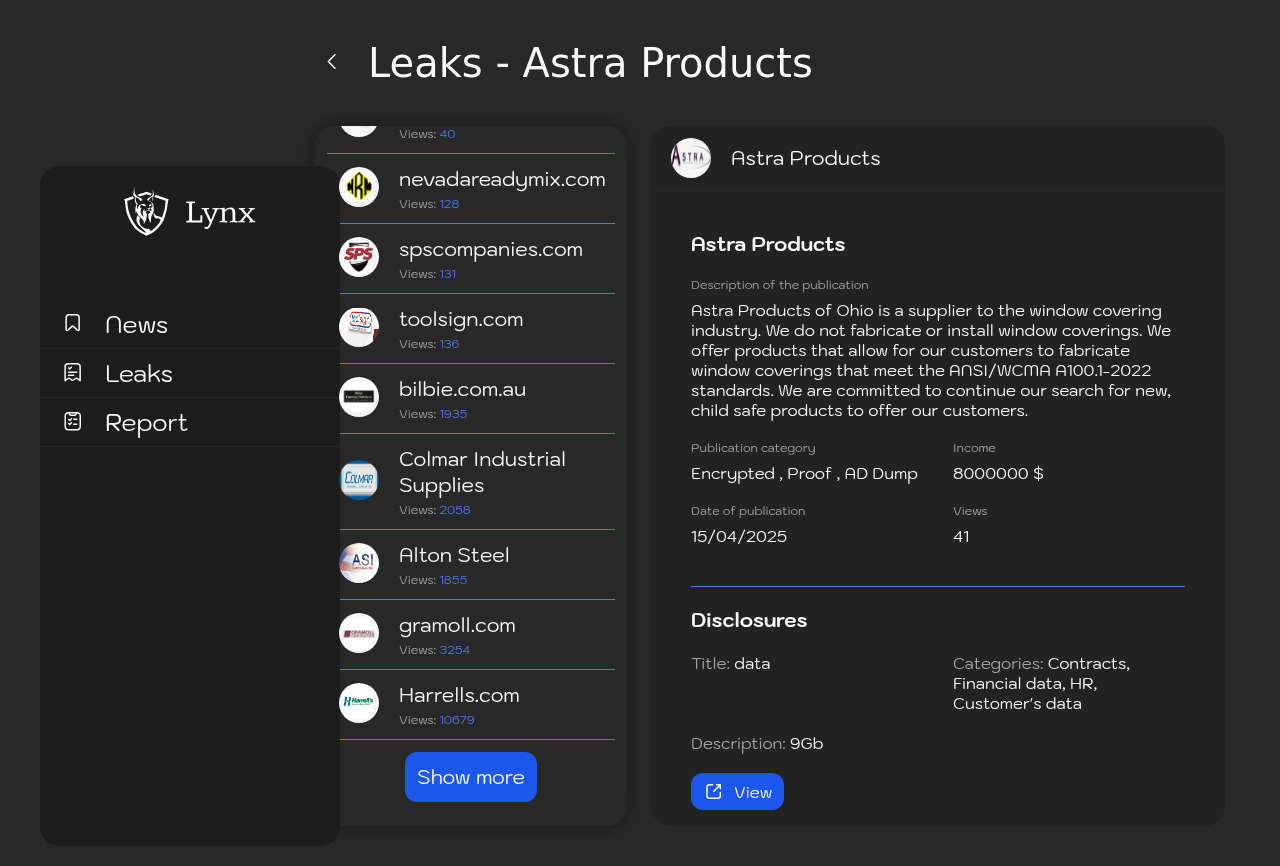
Task: Click the disclosure Title: data text
Action: [x=731, y=664]
